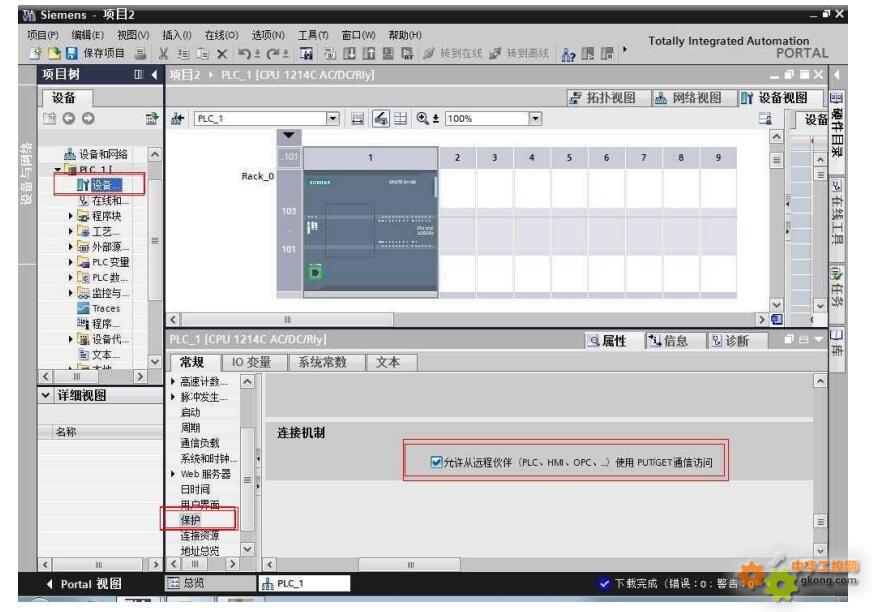Expand the 监控与 tree node
This screenshot has height=612, width=872.
[x=71, y=293]
